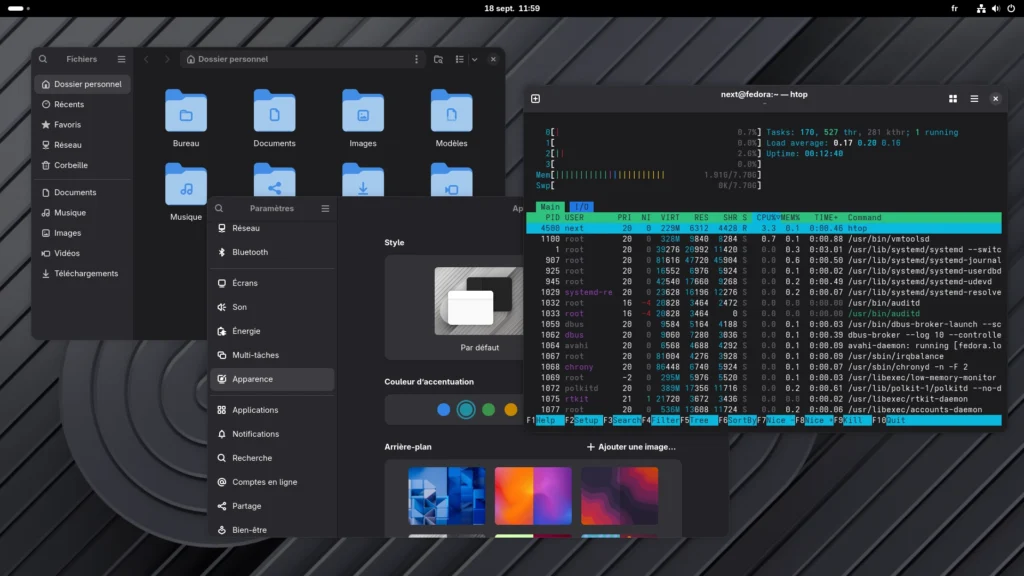Open the Musique folder icon

186,186
